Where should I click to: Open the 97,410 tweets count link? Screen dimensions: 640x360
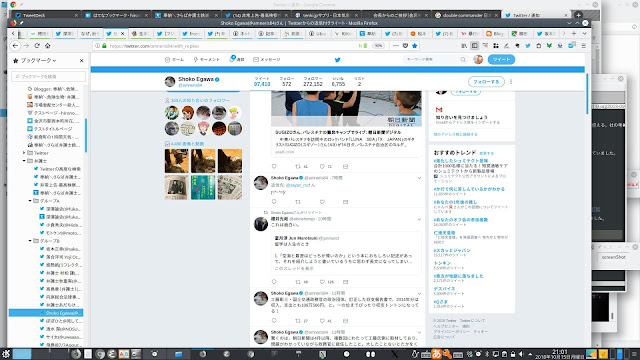click(262, 82)
